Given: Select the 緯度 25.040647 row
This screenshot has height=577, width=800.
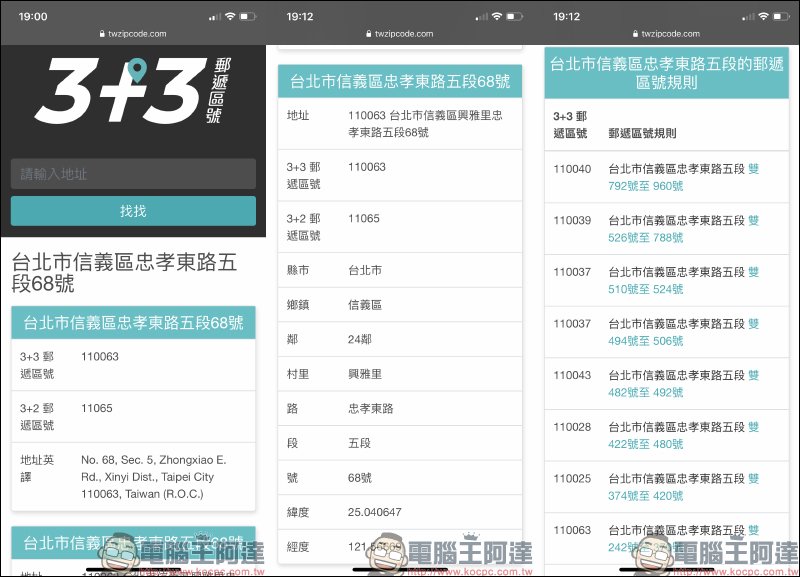Looking at the screenshot, I should point(399,512).
